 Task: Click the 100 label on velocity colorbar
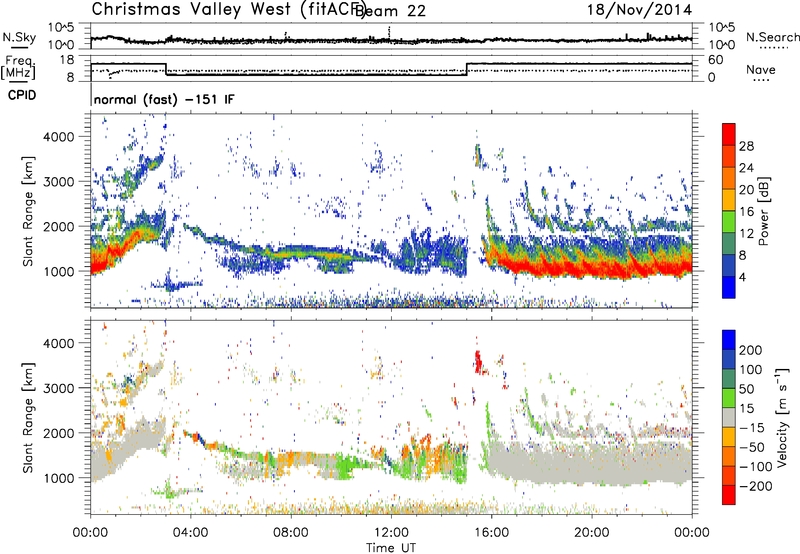(x=751, y=369)
